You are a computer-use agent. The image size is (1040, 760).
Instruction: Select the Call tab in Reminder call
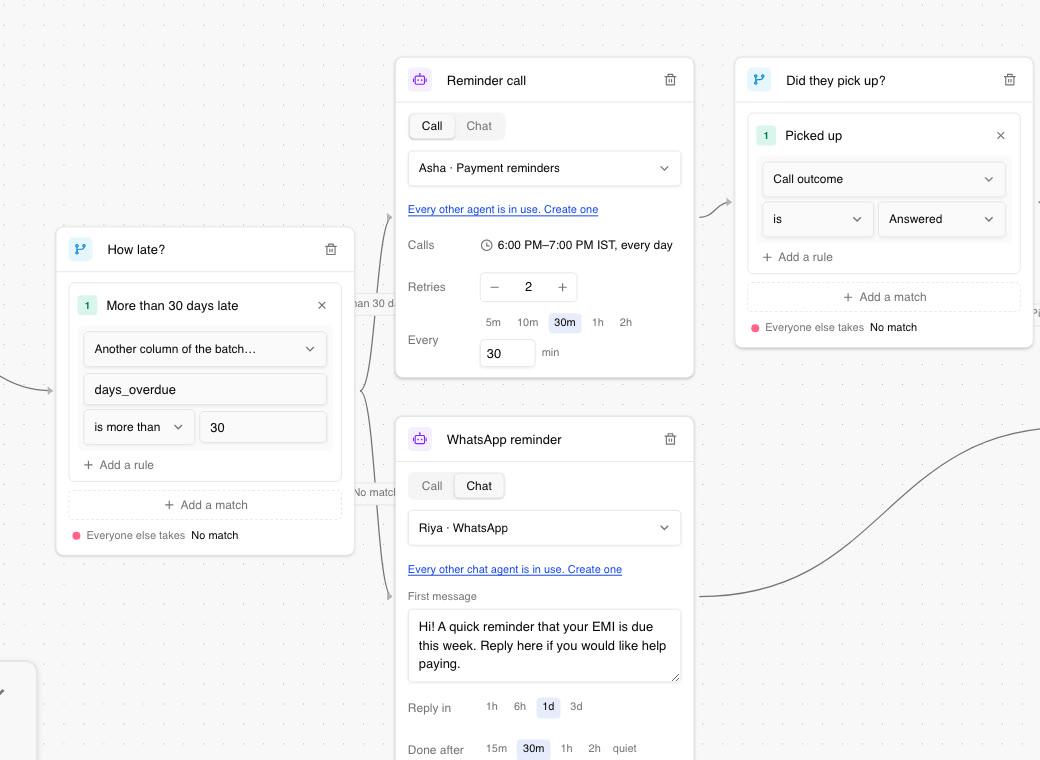[x=432, y=126]
